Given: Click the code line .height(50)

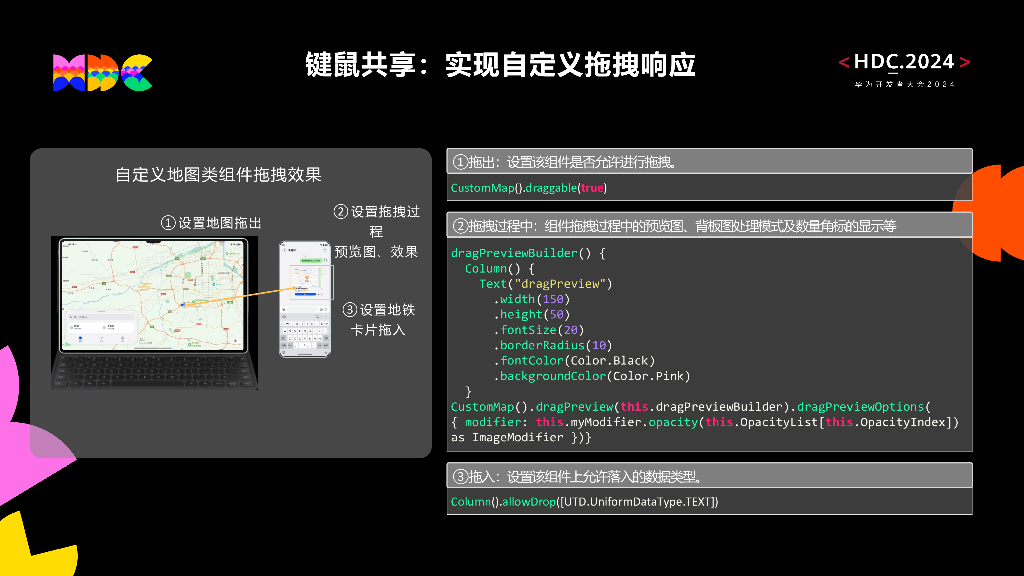Looking at the screenshot, I should point(532,315).
